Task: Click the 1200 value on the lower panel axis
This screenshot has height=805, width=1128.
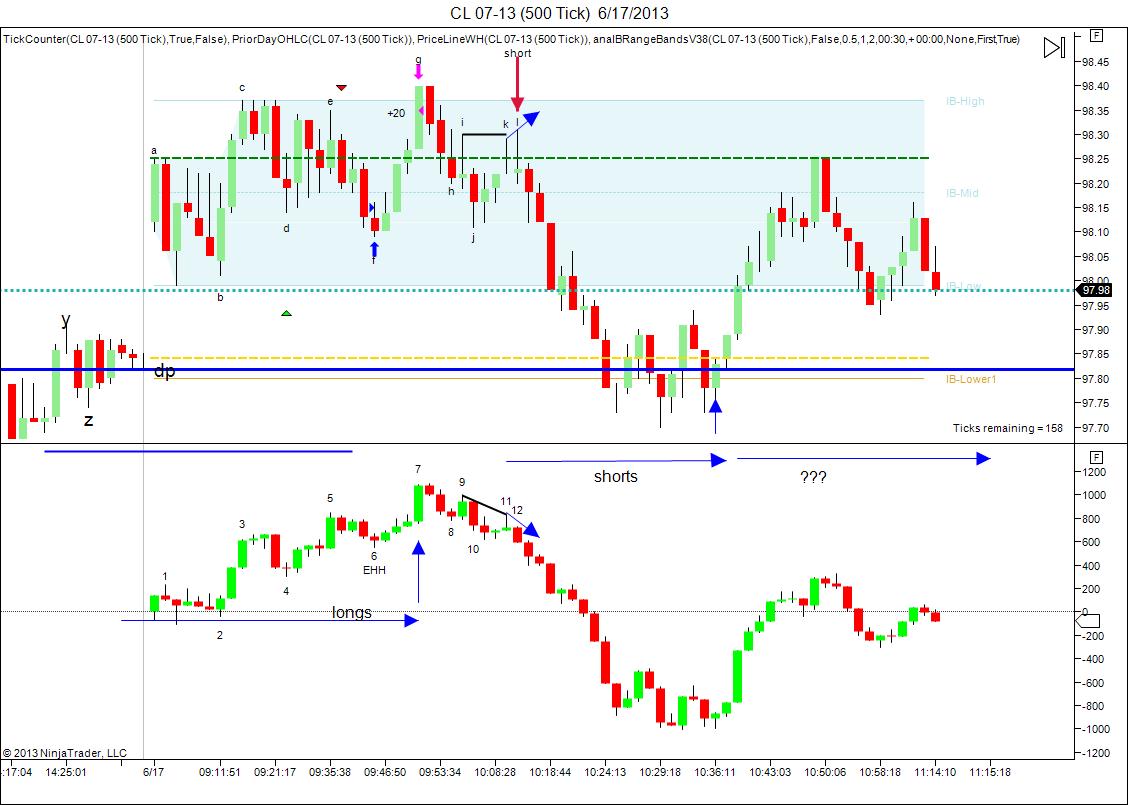Action: click(1094, 472)
